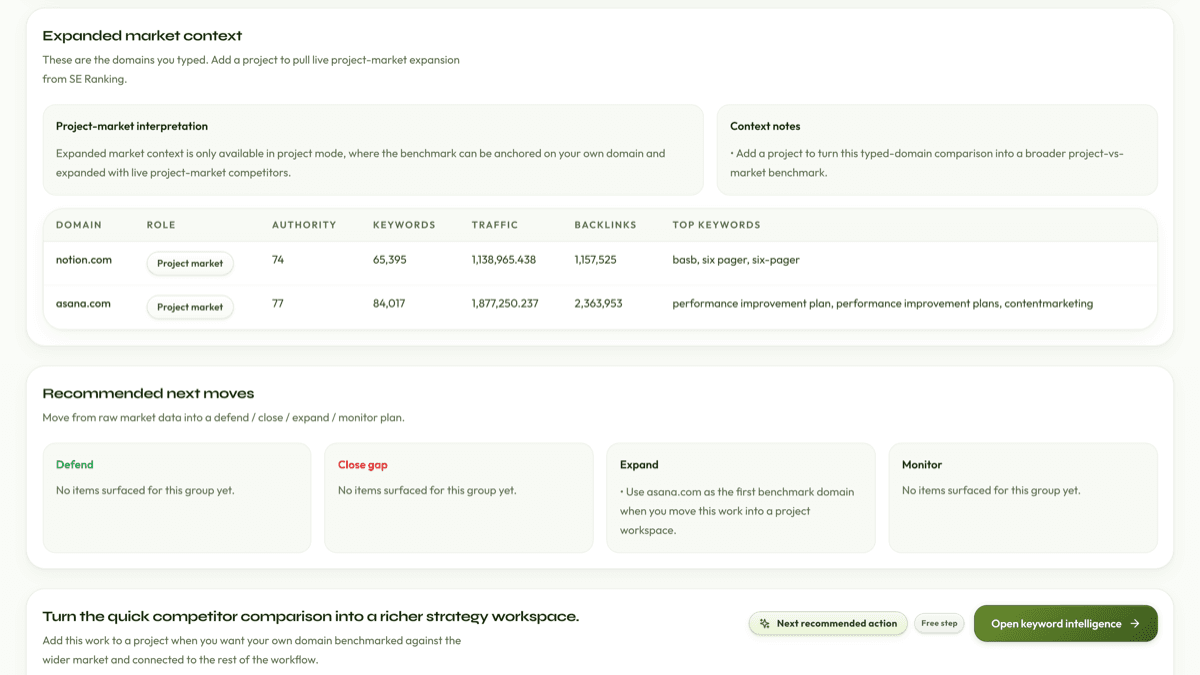
Task: Click traffic value 1,138,965.438
Action: (504, 260)
